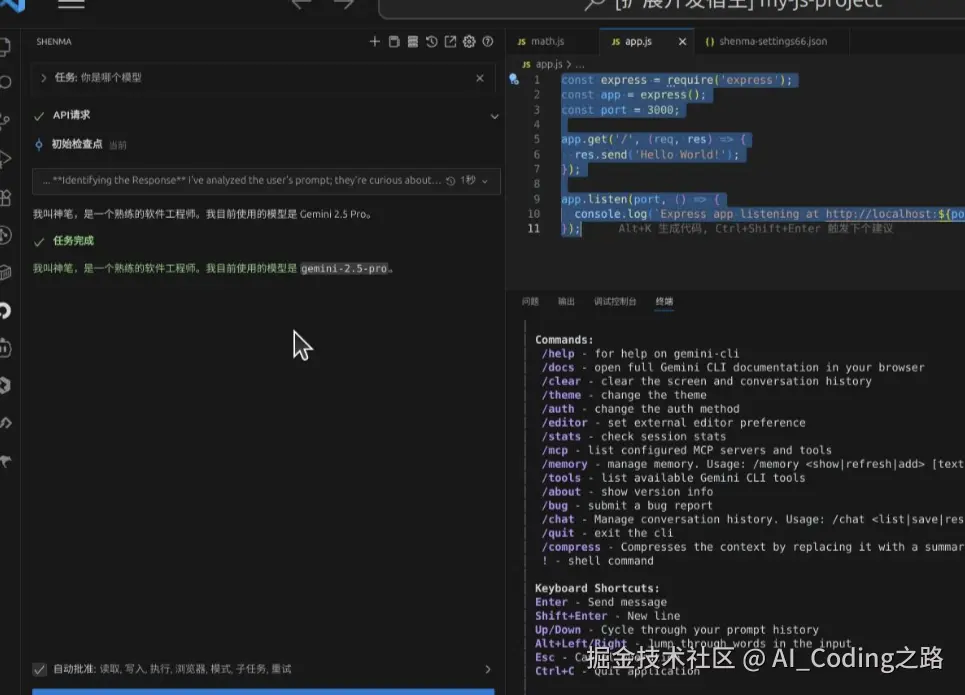This screenshot has height=695, width=965.
Task: Expand the API请求 dropdown arrow
Action: coord(494,116)
